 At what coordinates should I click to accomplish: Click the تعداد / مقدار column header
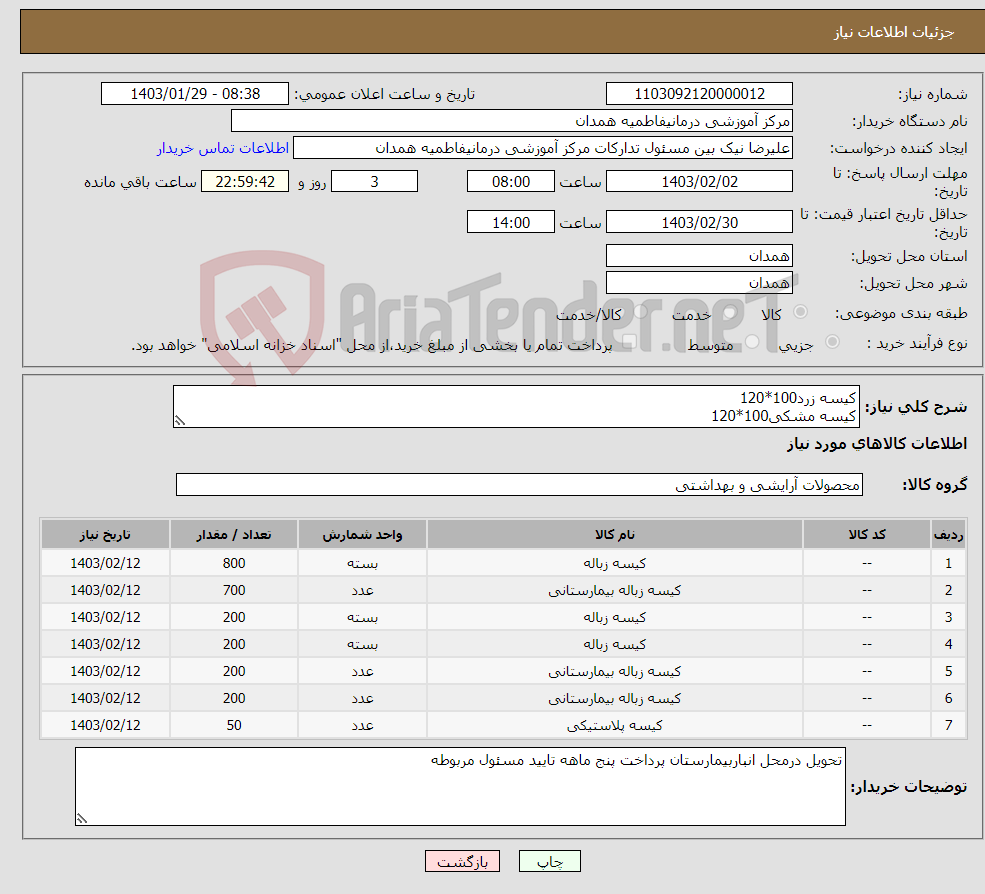coord(234,535)
